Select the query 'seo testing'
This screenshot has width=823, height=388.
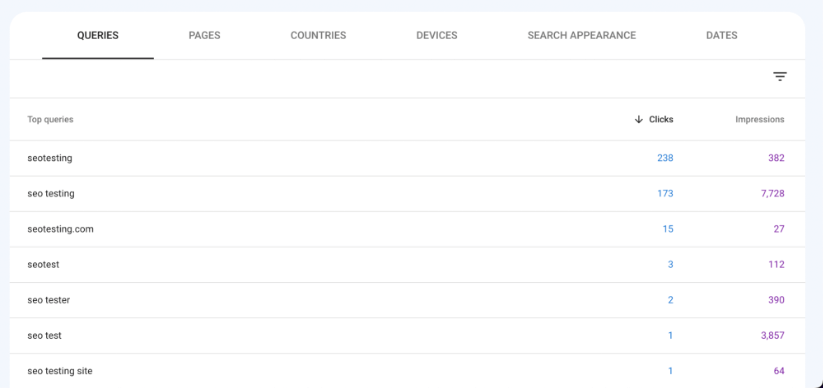coord(51,194)
